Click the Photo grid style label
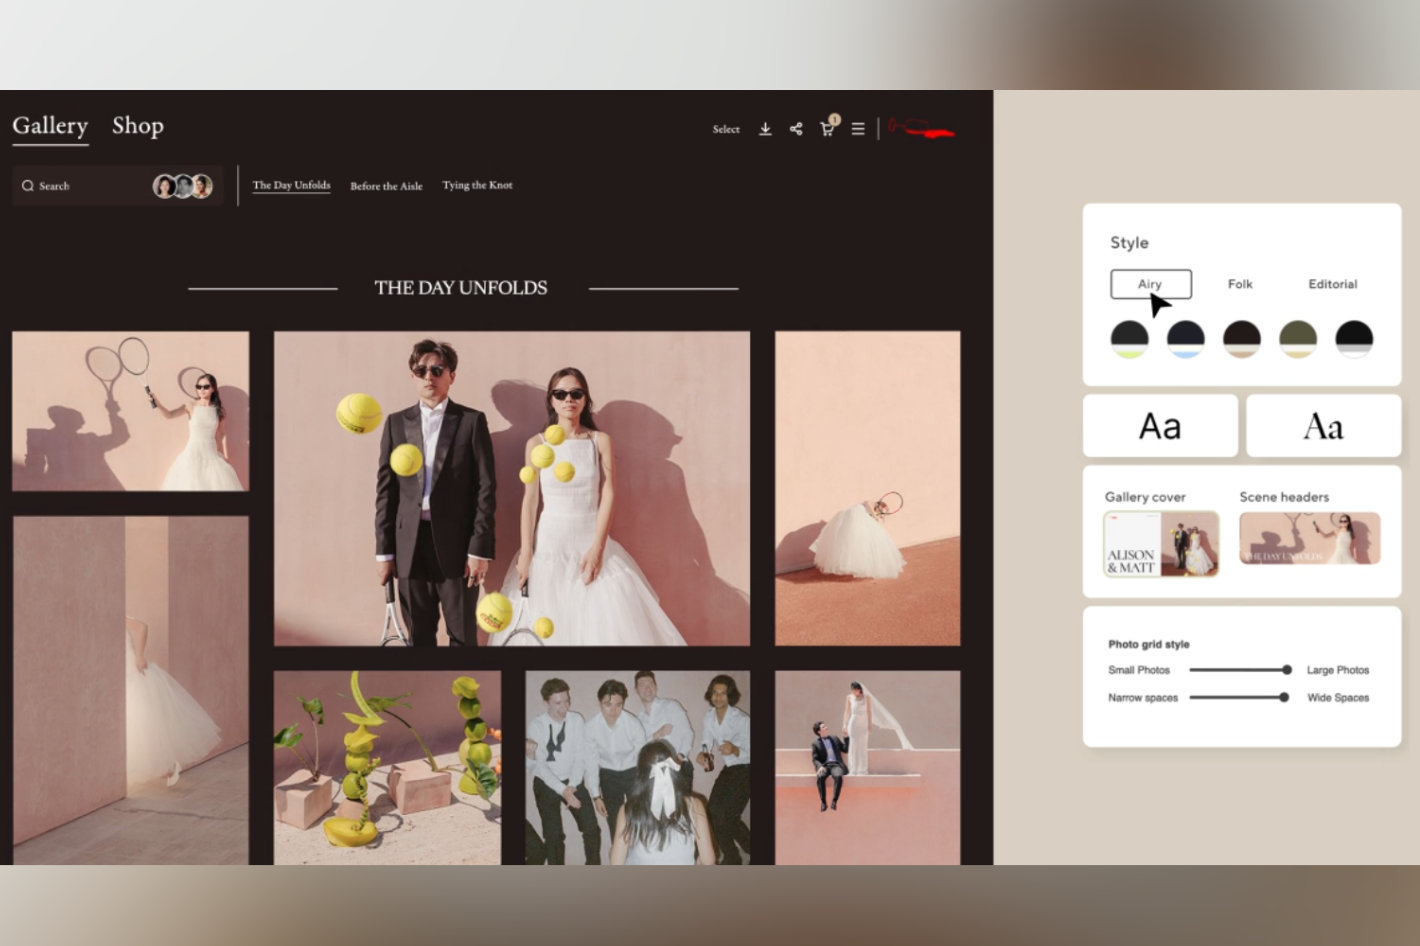This screenshot has height=946, width=1420. click(1149, 644)
